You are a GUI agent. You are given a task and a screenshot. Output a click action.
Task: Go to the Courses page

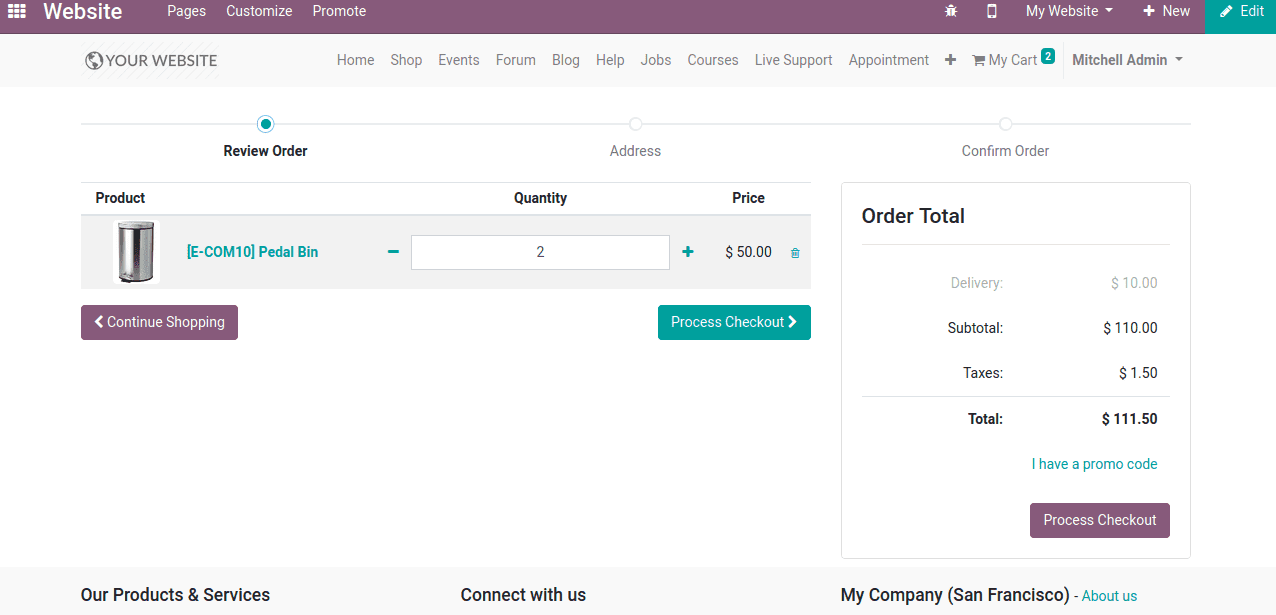point(712,60)
